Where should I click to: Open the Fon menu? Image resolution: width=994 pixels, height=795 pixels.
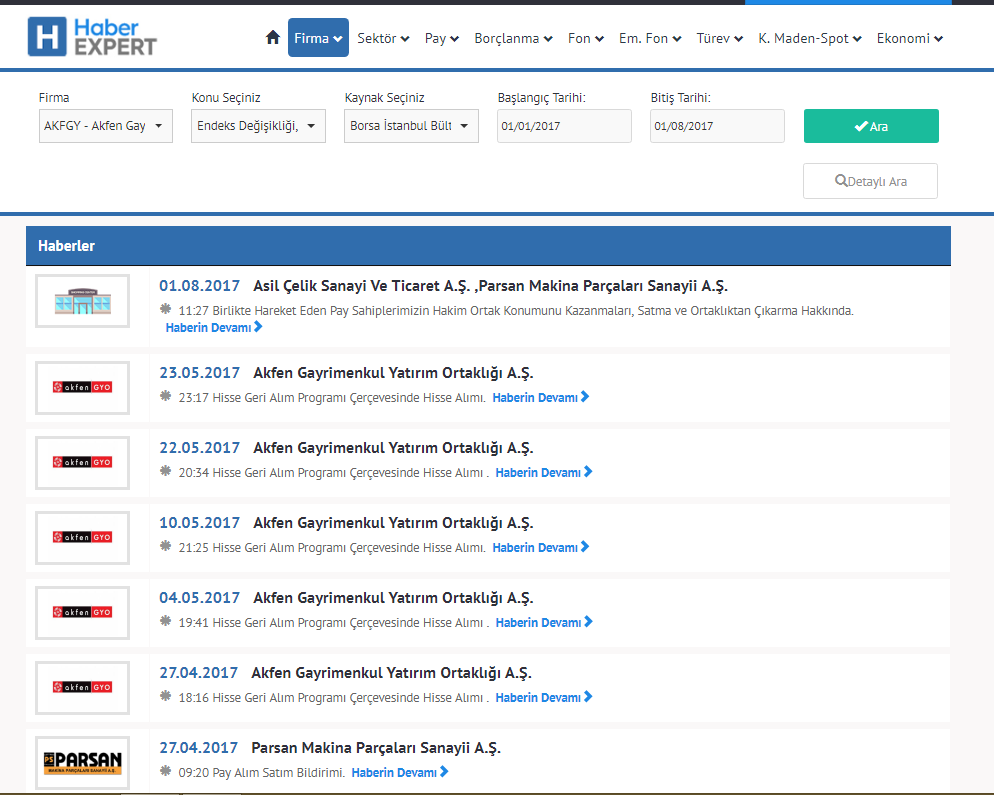pyautogui.click(x=586, y=38)
